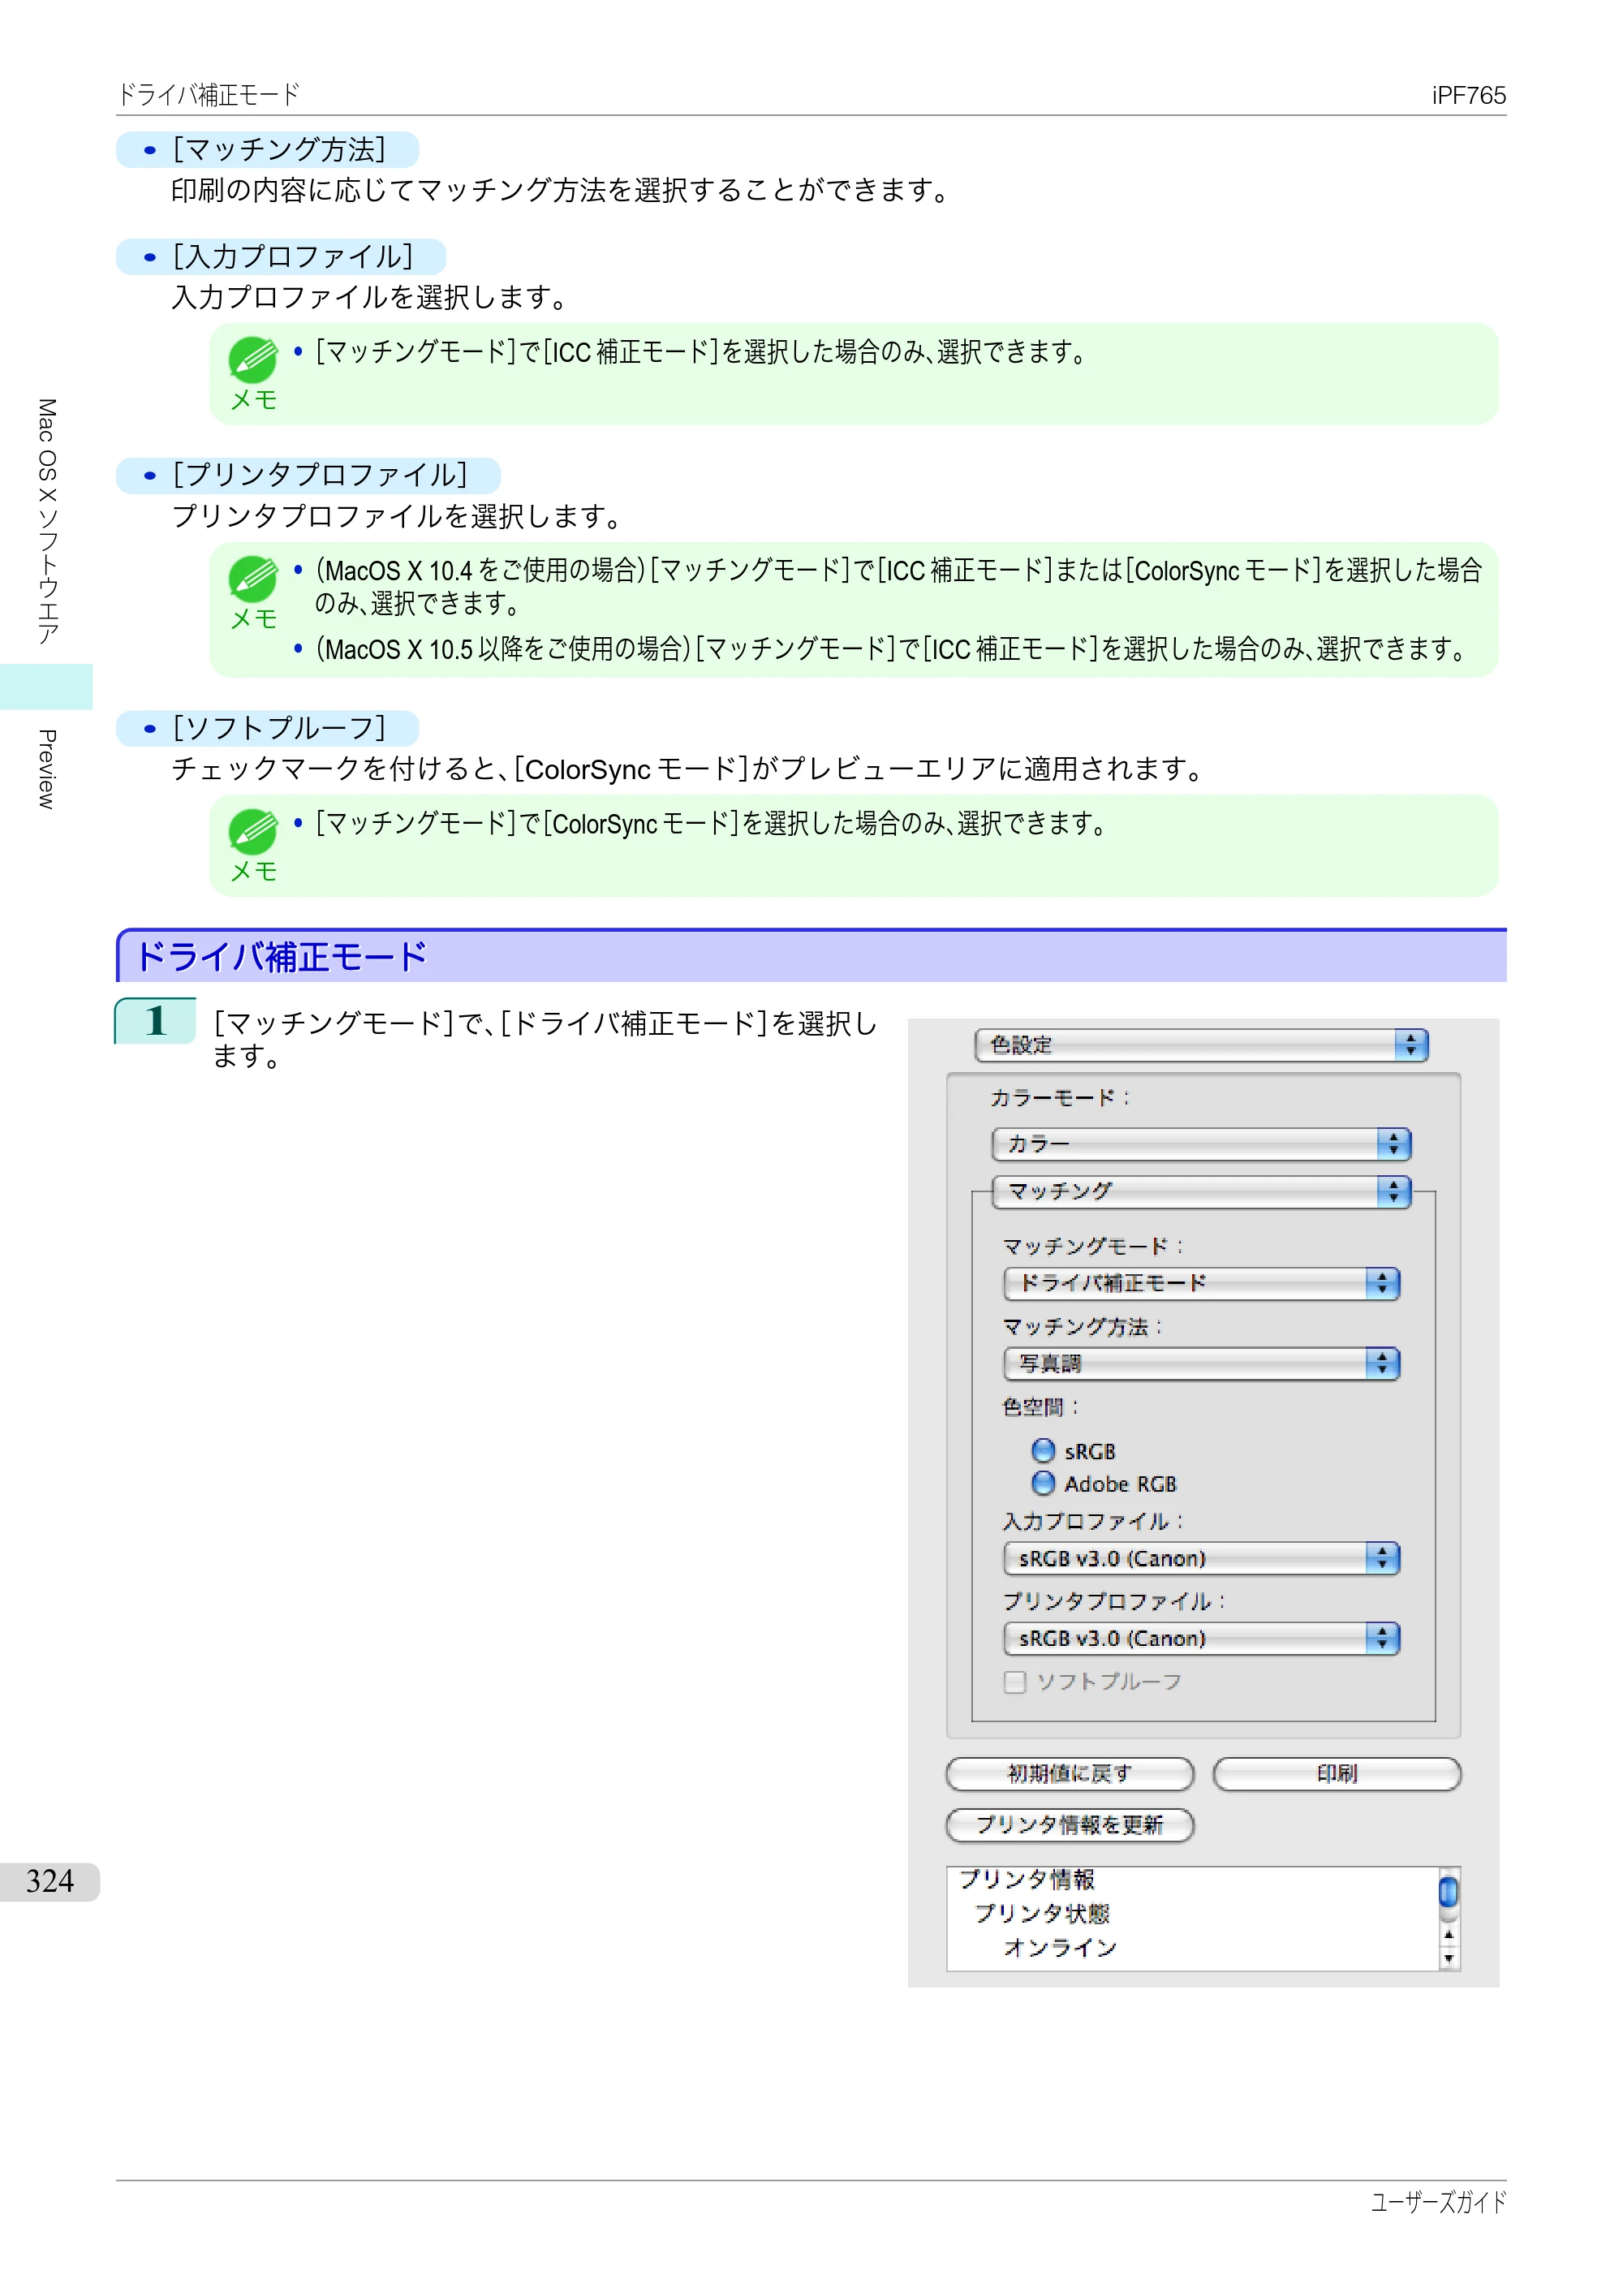Click the [入力プロファイル] heading
The width and height of the screenshot is (1623, 2296).
(292, 257)
